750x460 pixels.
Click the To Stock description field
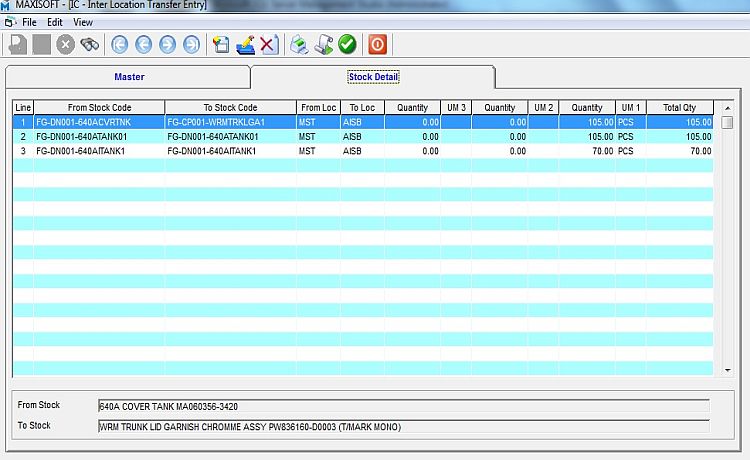click(403, 426)
